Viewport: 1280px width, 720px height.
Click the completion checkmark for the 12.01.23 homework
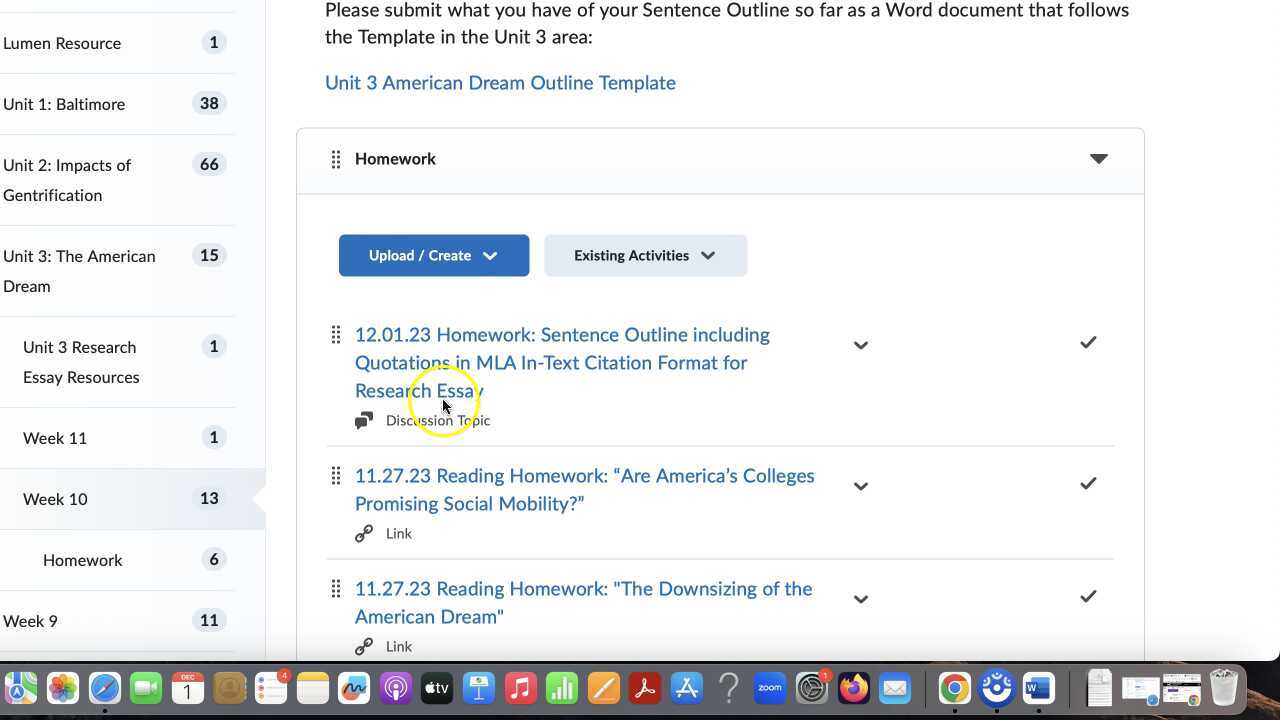point(1088,342)
